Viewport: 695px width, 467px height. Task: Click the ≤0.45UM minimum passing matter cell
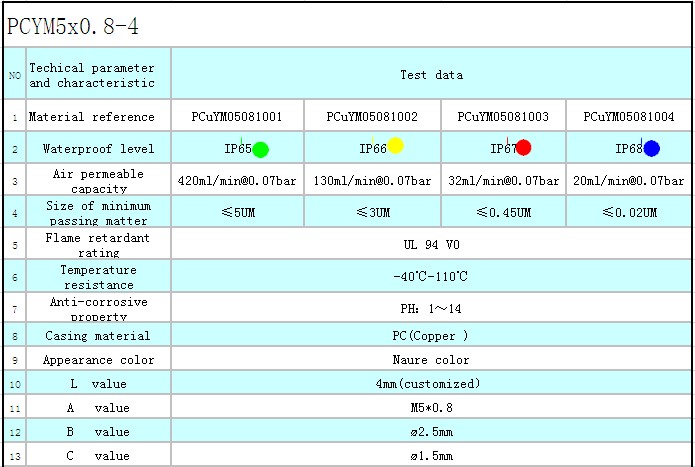coord(503,212)
